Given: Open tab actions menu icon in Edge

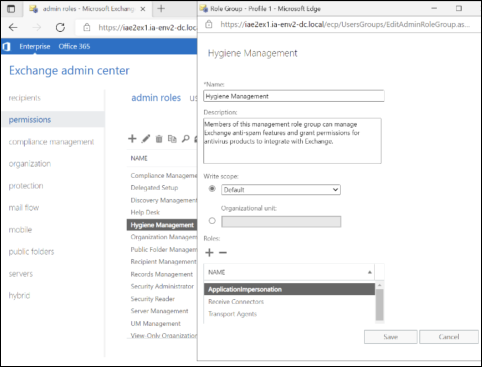Looking at the screenshot, I should [x=11, y=9].
